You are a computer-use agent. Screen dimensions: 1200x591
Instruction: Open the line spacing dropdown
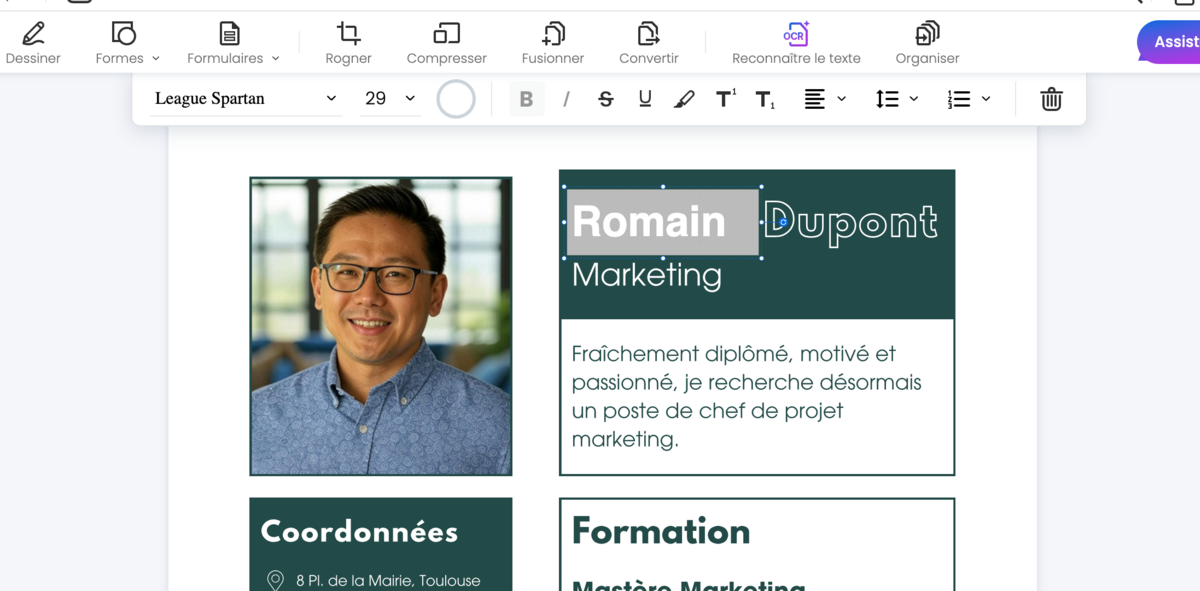coord(897,99)
